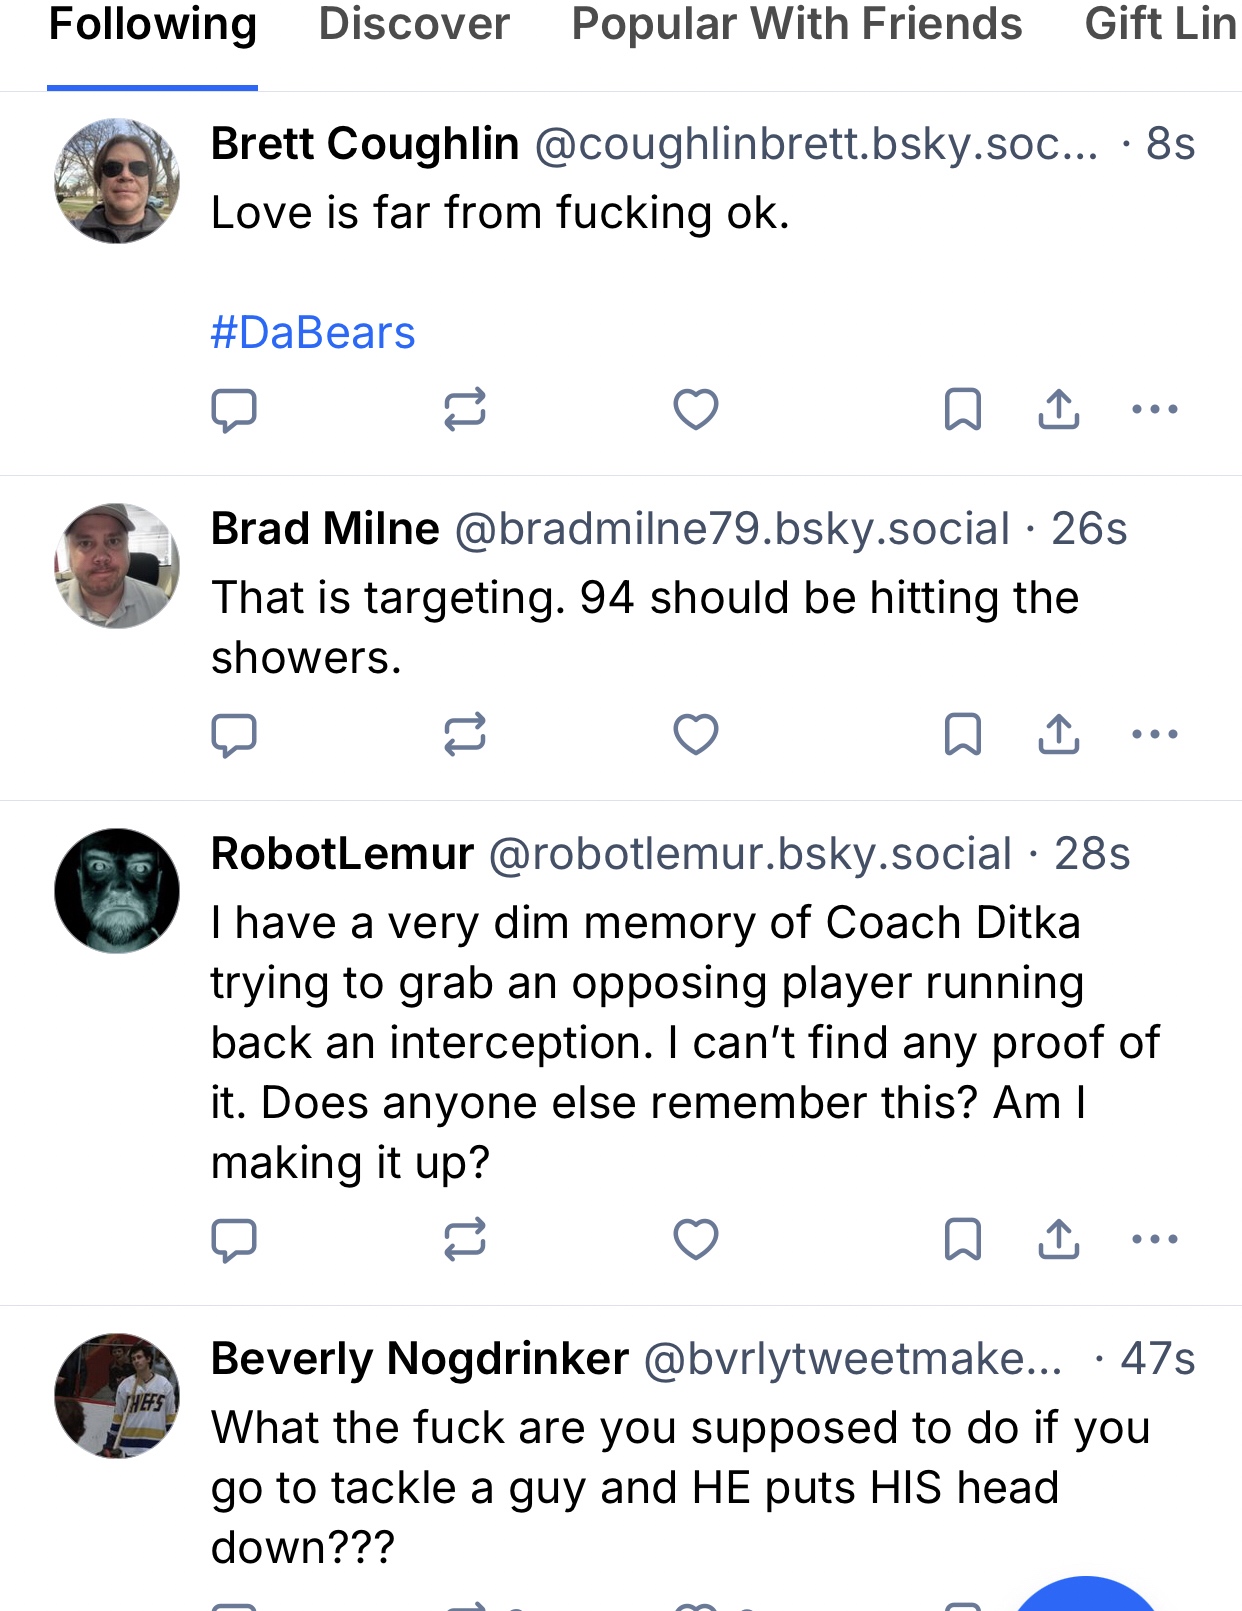
Task: Share Brad Milne's post
Action: tap(1059, 735)
